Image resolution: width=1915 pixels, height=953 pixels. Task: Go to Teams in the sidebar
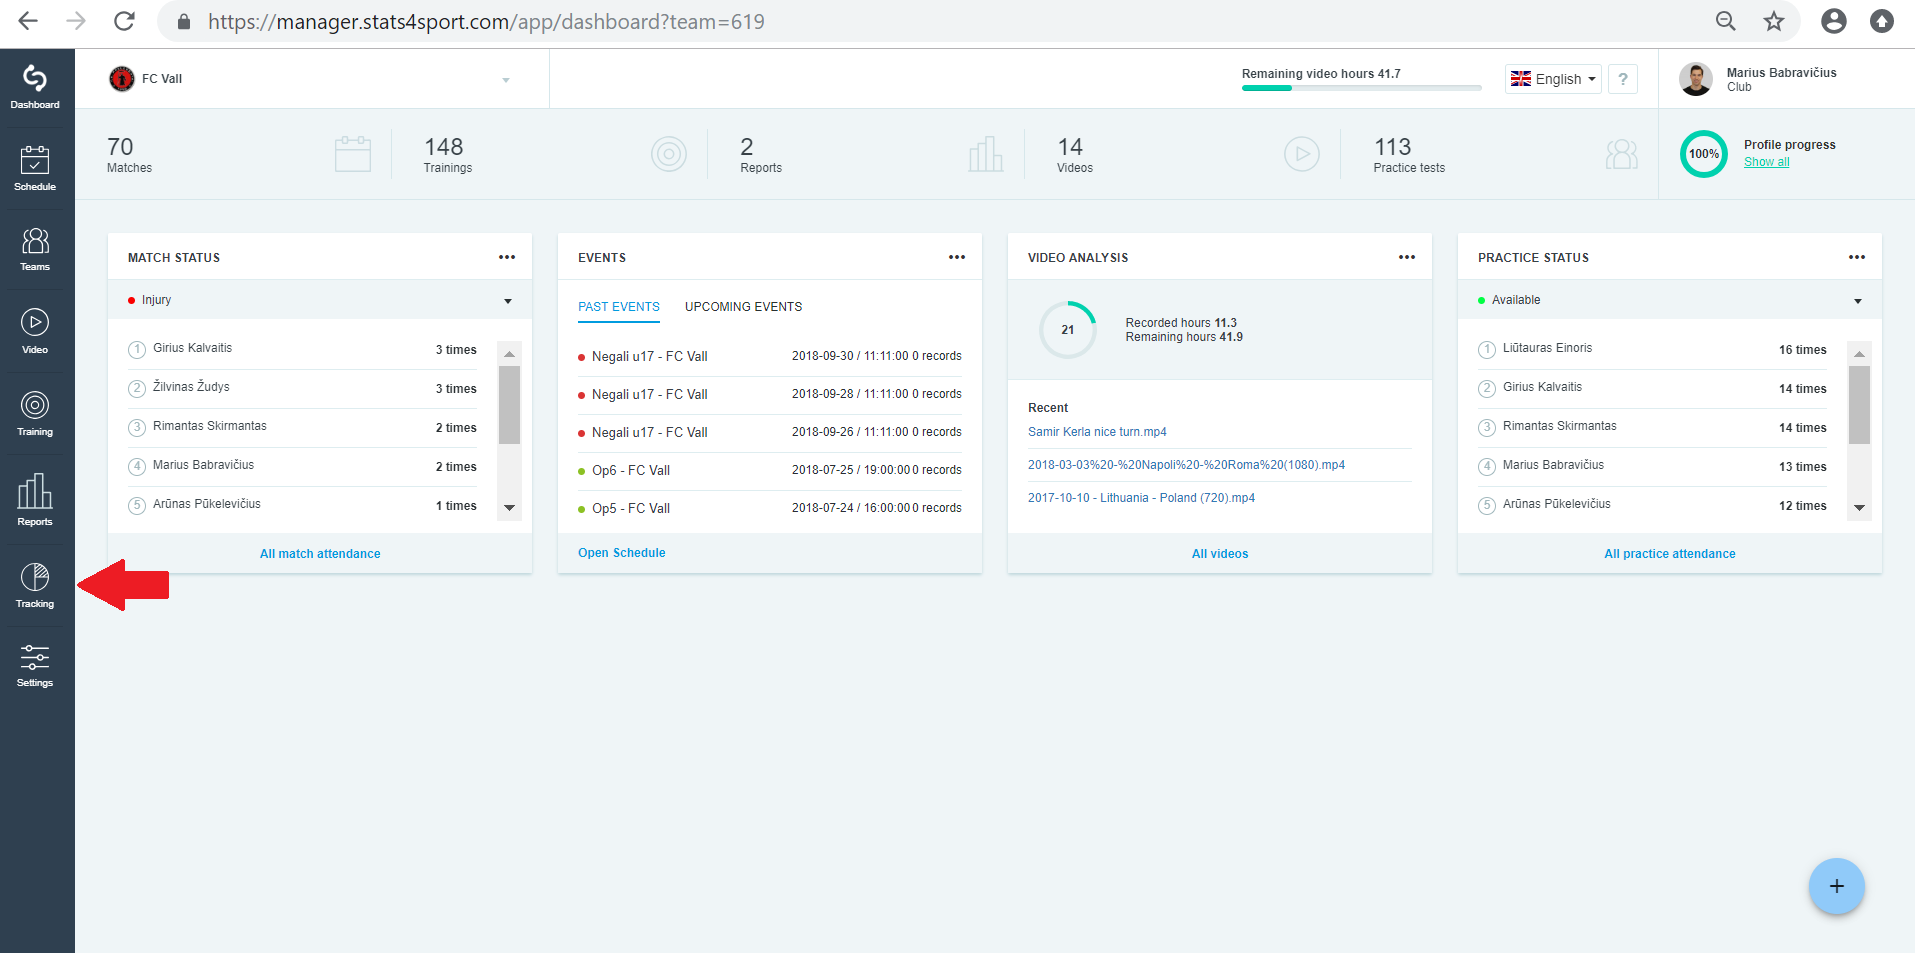(x=35, y=249)
